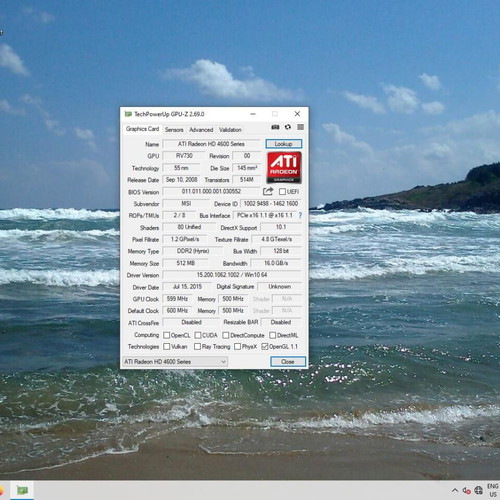Screen dimensions: 500x500
Task: Click the Close button at the bottom
Action: [288, 362]
